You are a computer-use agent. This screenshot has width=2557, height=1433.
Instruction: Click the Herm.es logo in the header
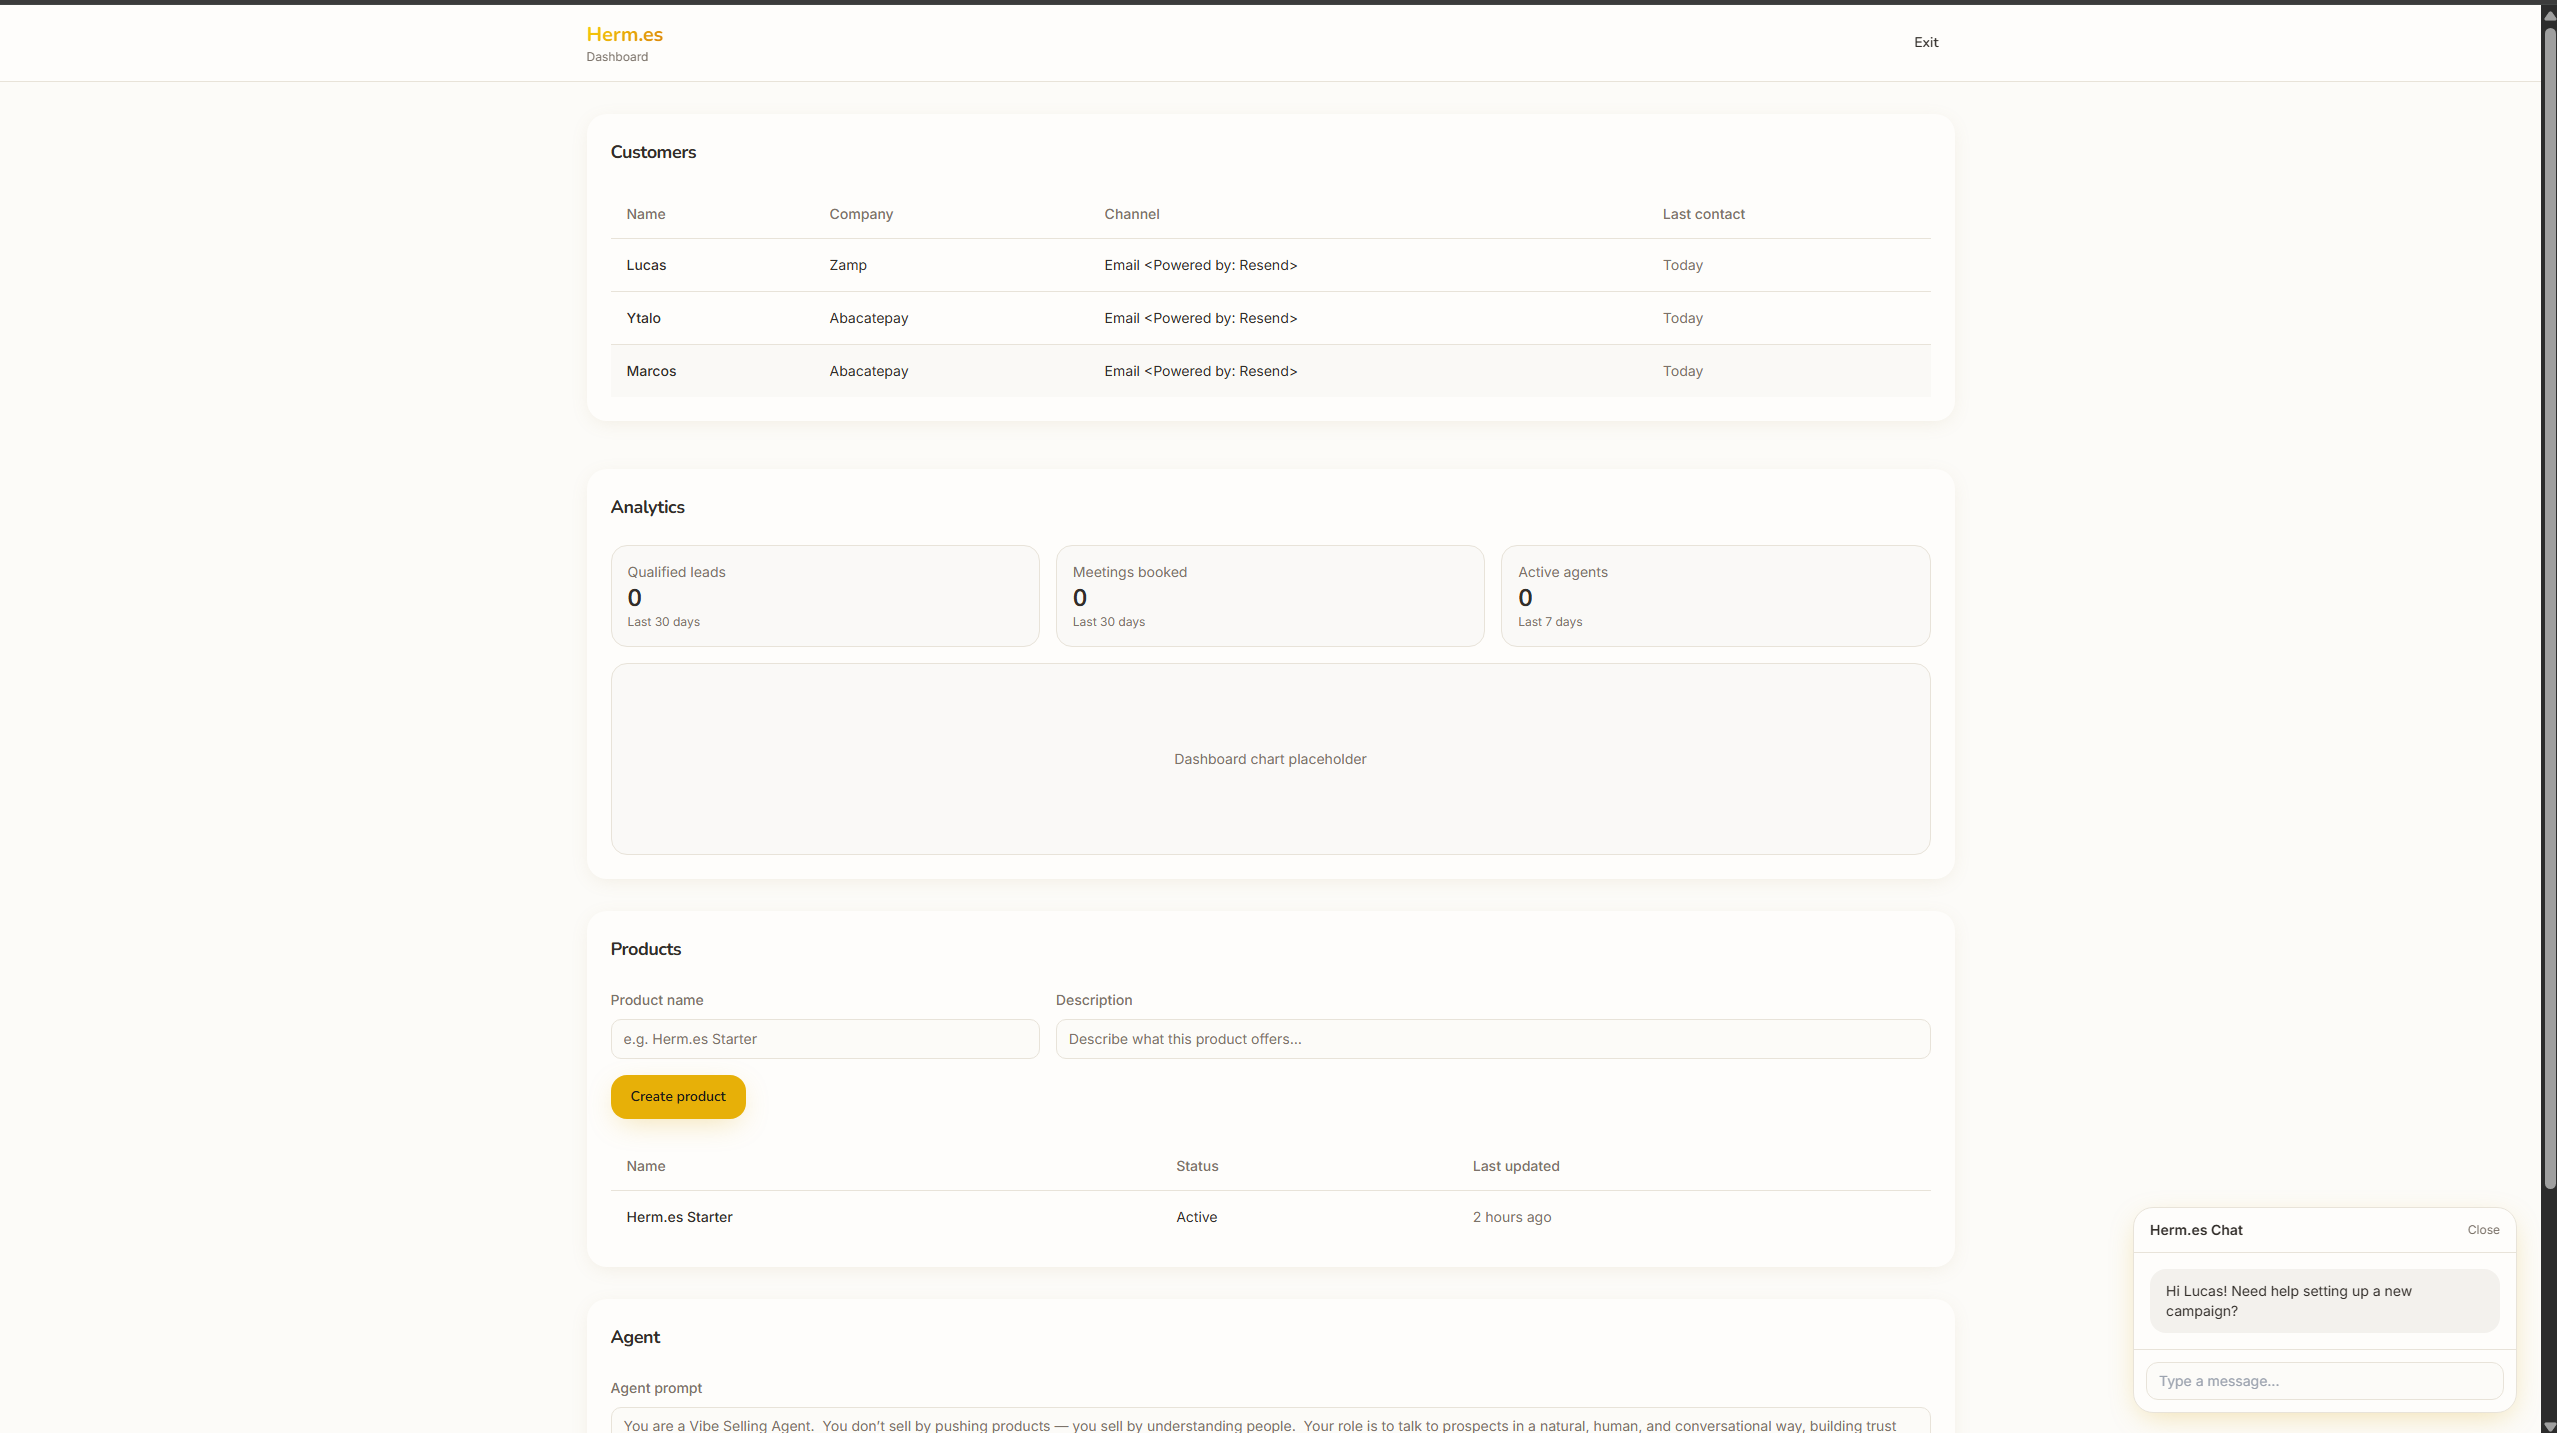(624, 35)
